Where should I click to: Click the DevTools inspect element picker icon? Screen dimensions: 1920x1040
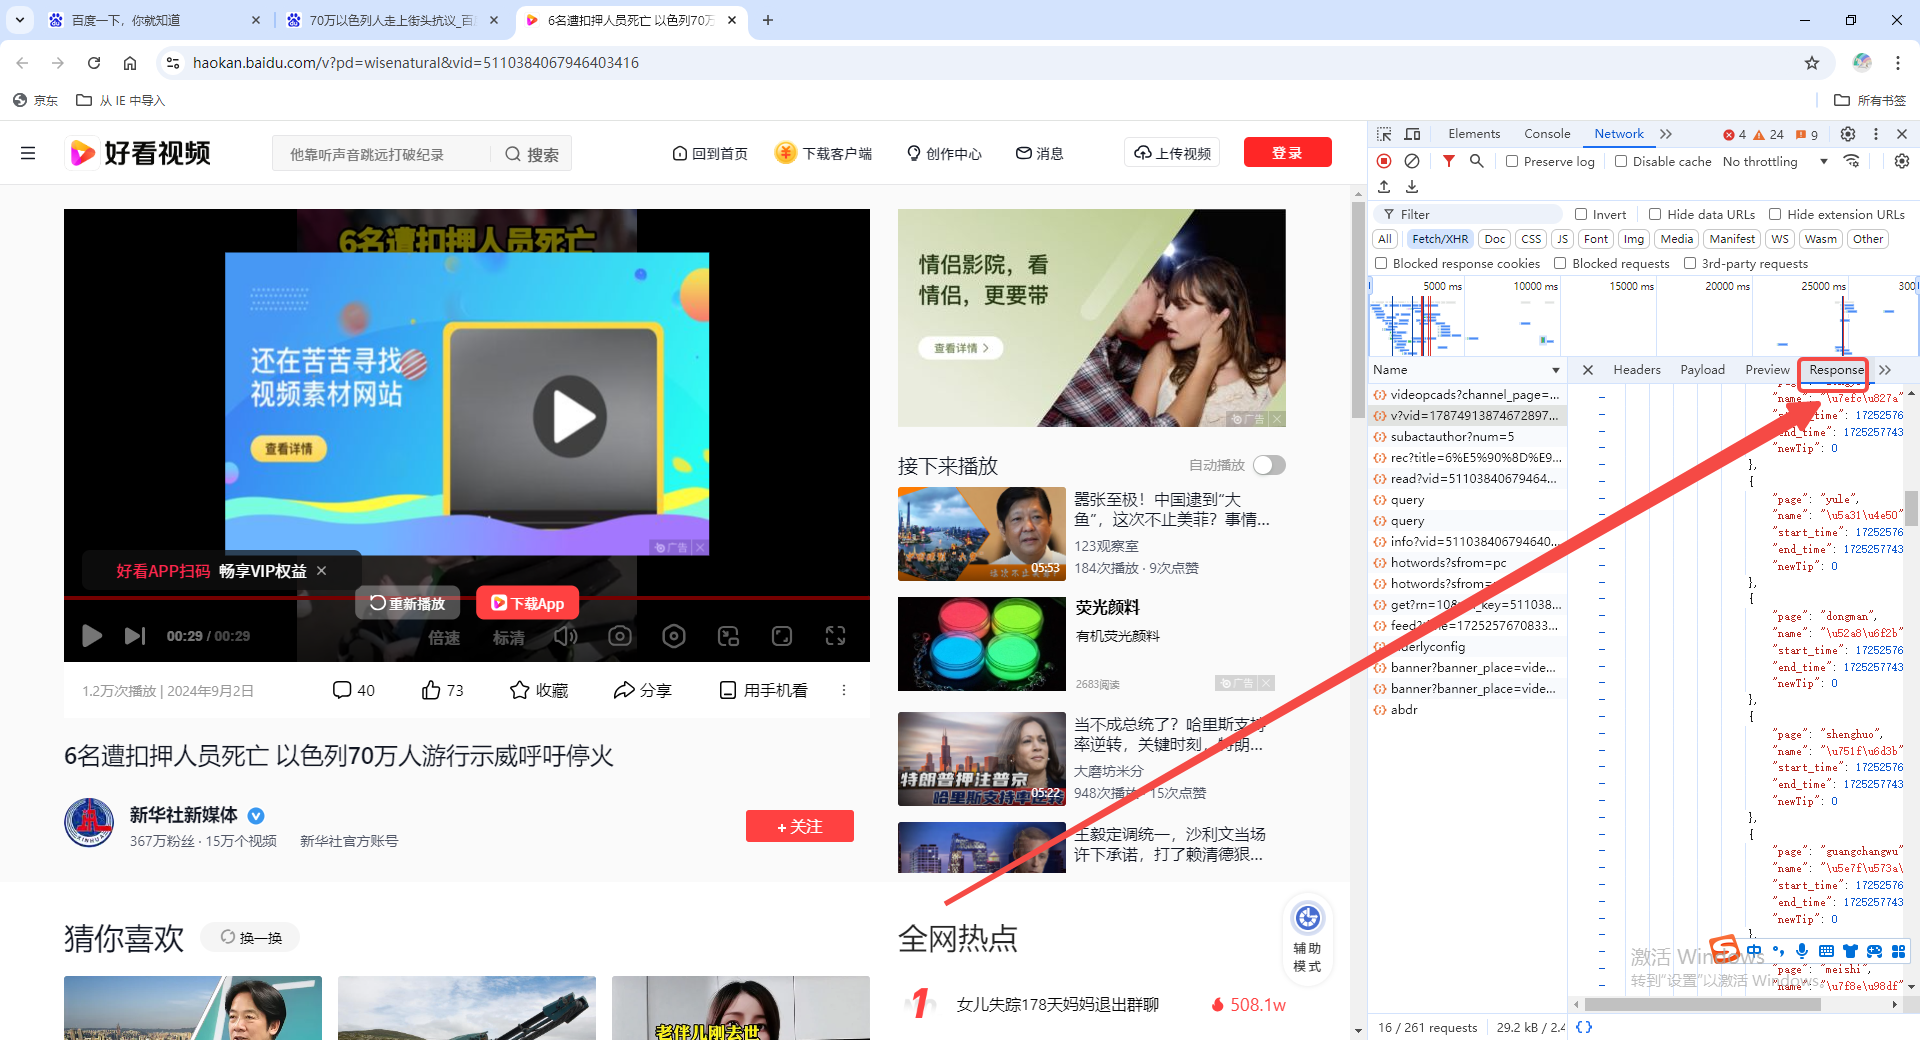[x=1384, y=134]
